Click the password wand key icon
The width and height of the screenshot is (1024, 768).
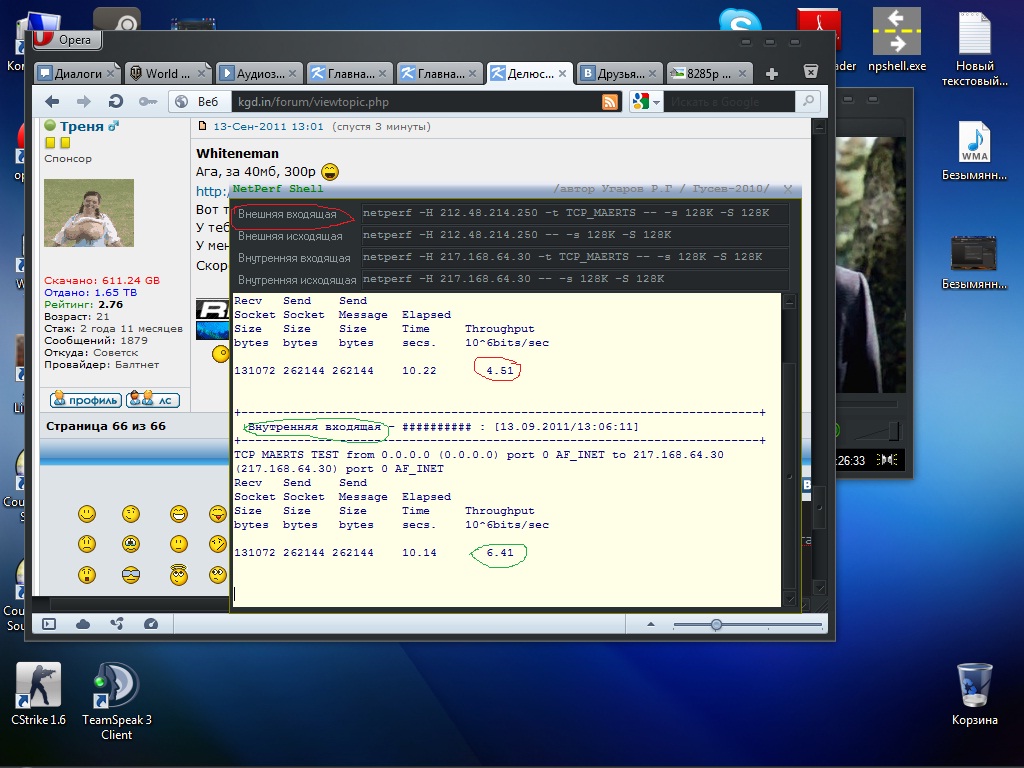pyautogui.click(x=147, y=101)
